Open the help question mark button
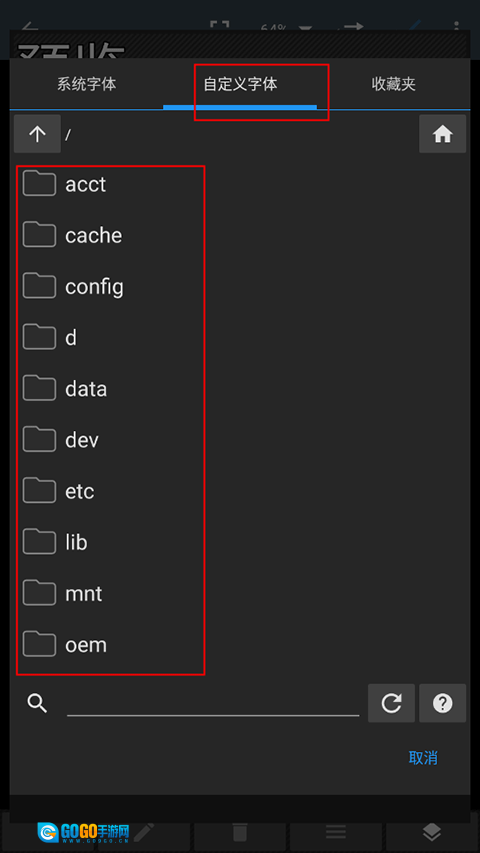Screen dimensions: 480x853 (442, 703)
